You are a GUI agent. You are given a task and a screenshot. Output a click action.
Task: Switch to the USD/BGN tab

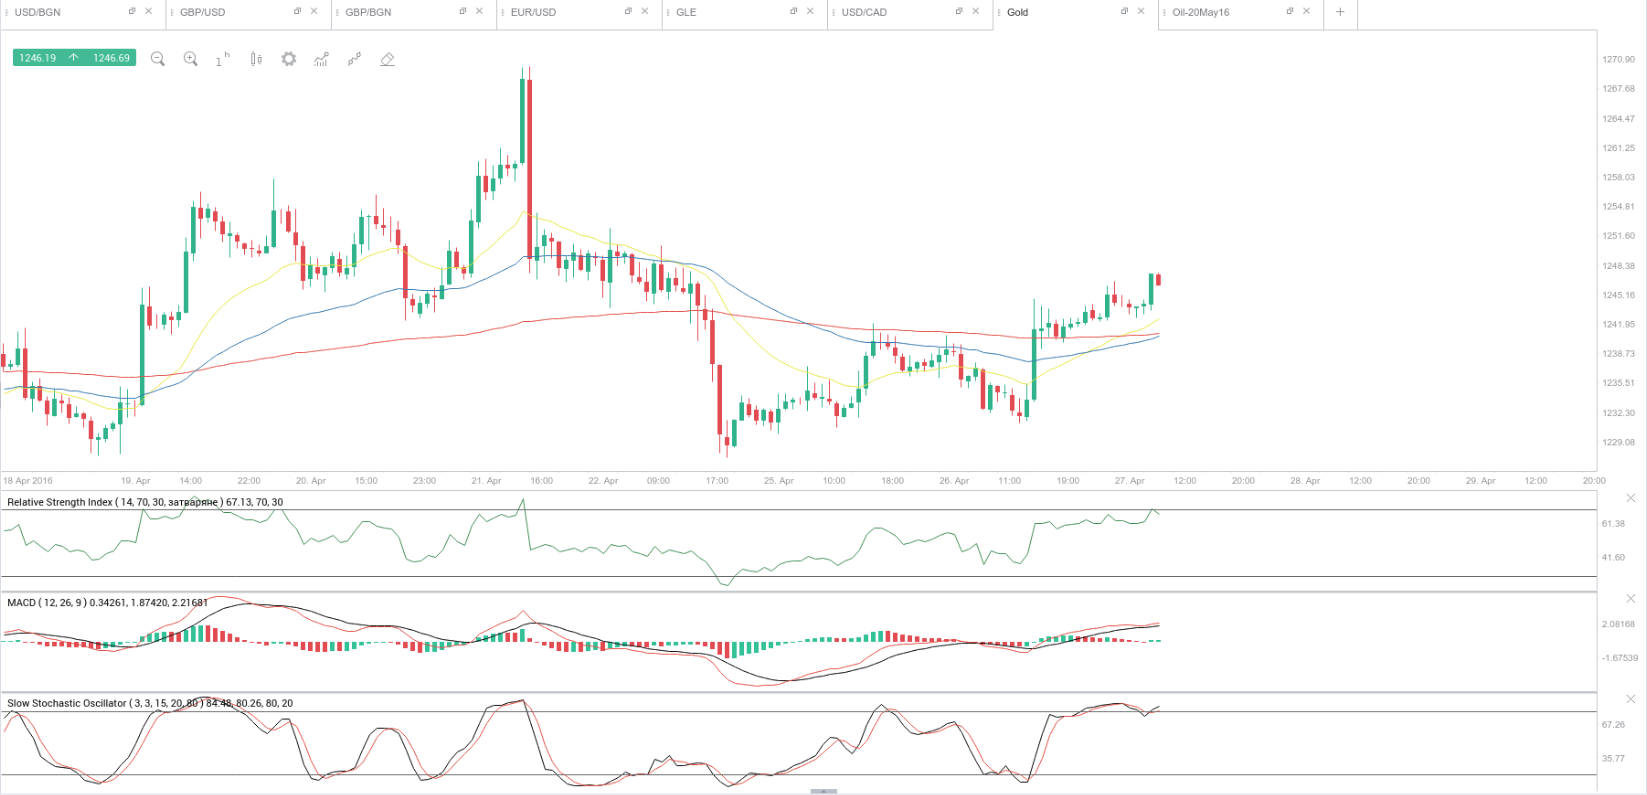38,12
